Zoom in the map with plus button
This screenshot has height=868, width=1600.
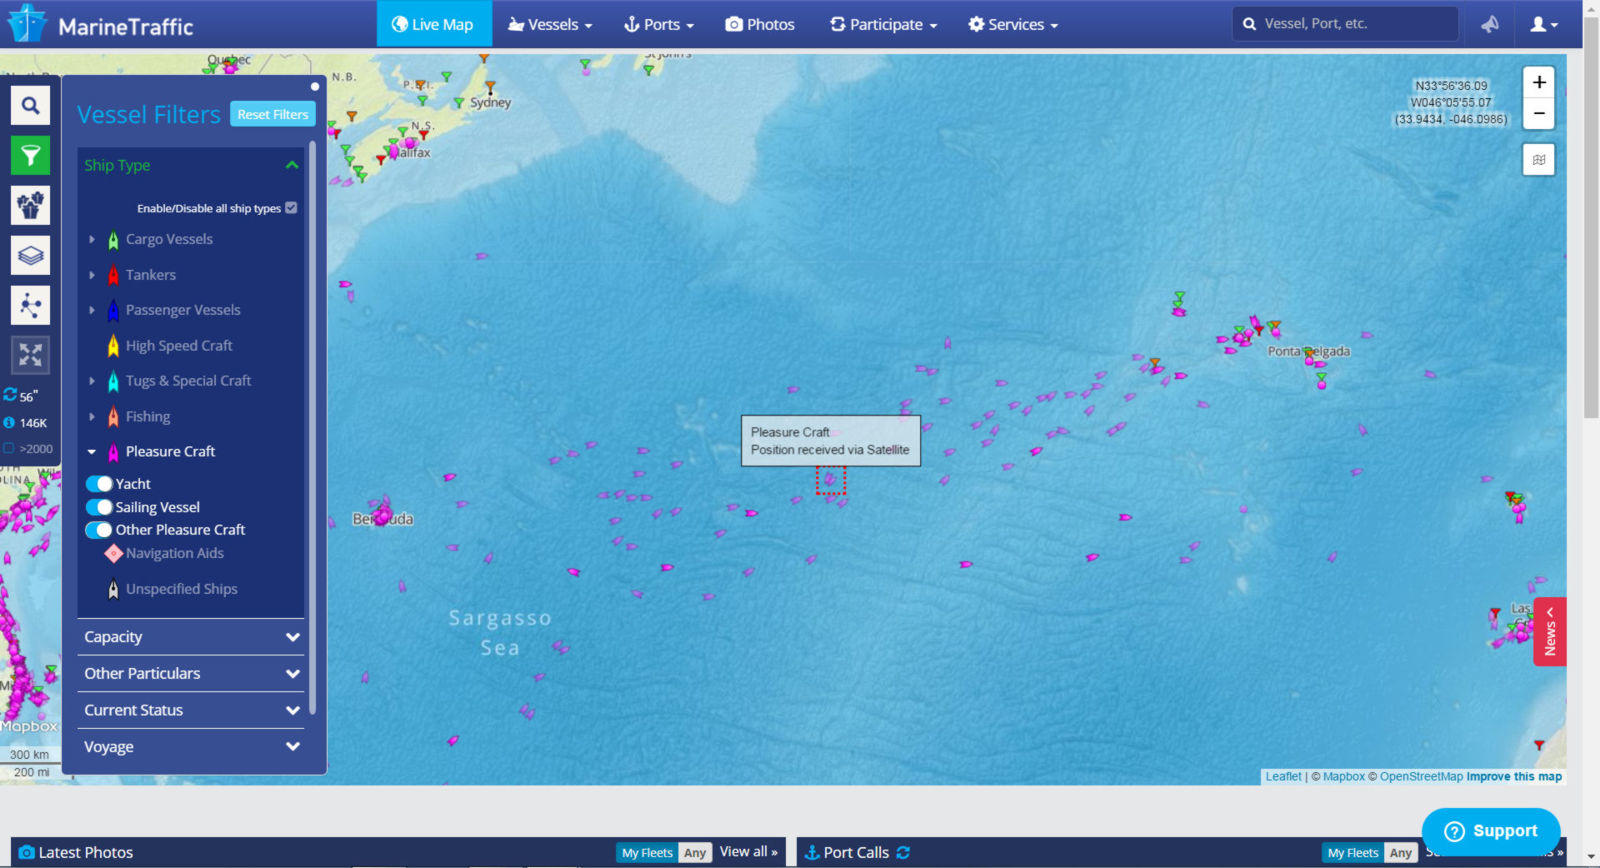point(1539,82)
